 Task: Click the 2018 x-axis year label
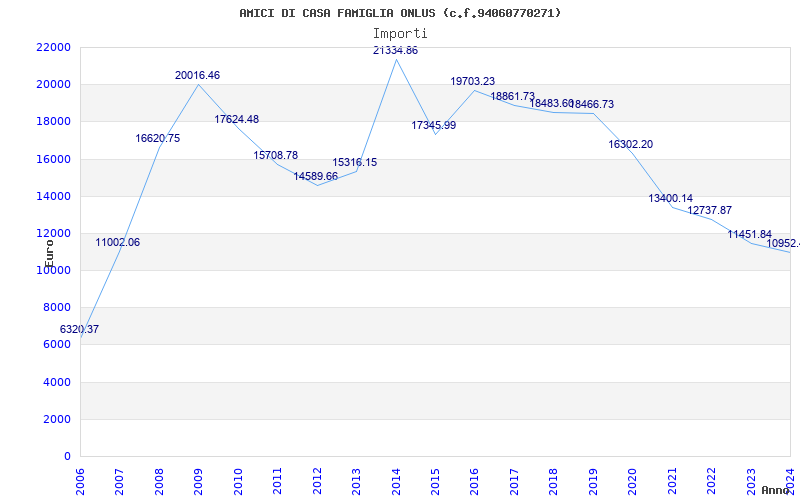coord(553,481)
